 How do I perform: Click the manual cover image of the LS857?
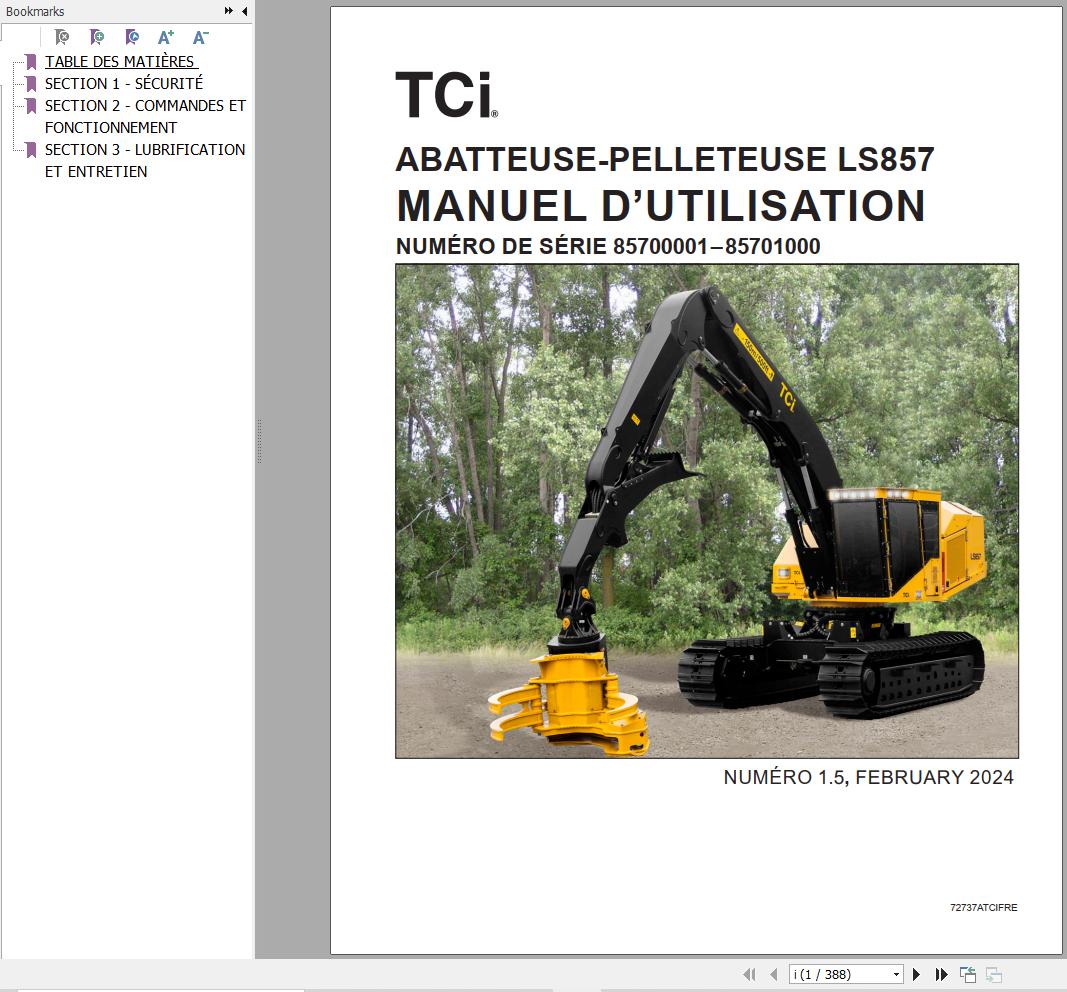[707, 512]
